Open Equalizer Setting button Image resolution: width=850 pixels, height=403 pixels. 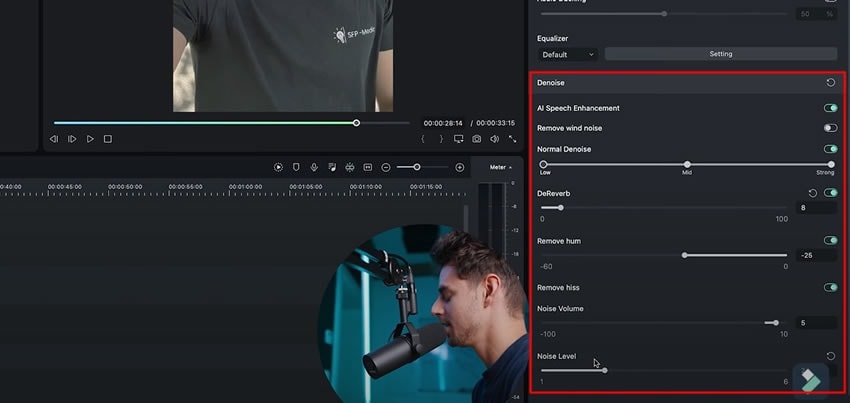[720, 54]
